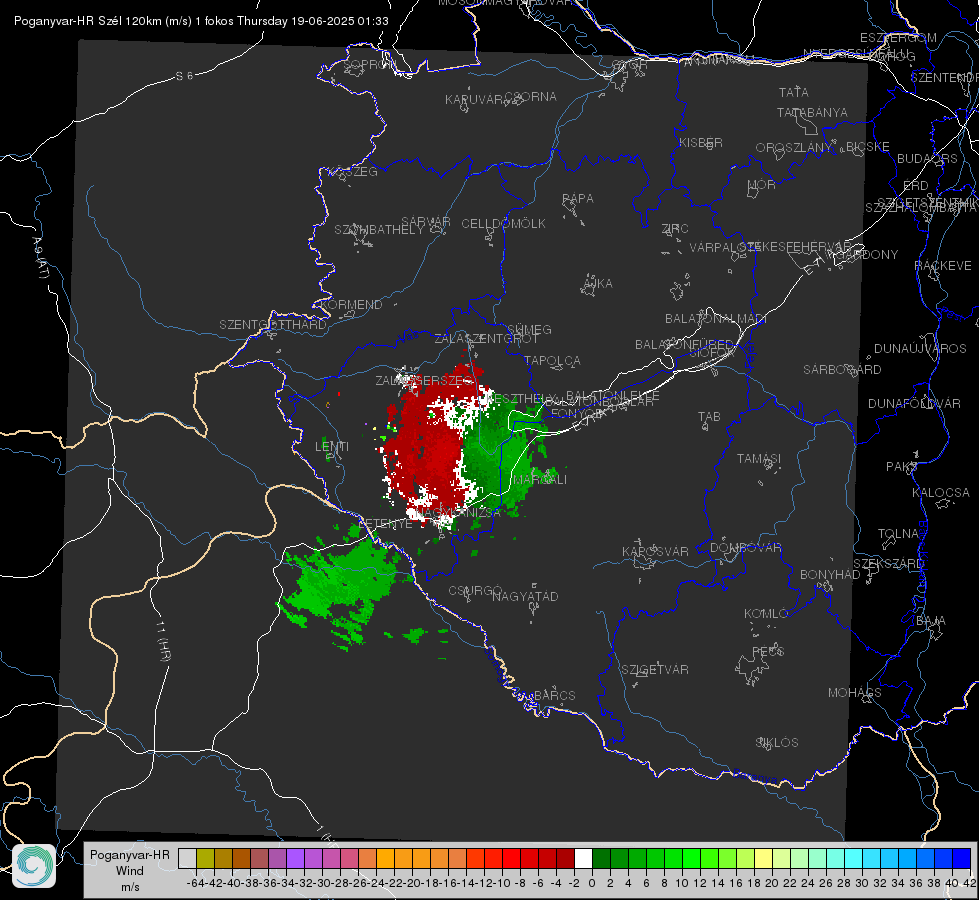Click the KALOCSA city label

click(941, 493)
